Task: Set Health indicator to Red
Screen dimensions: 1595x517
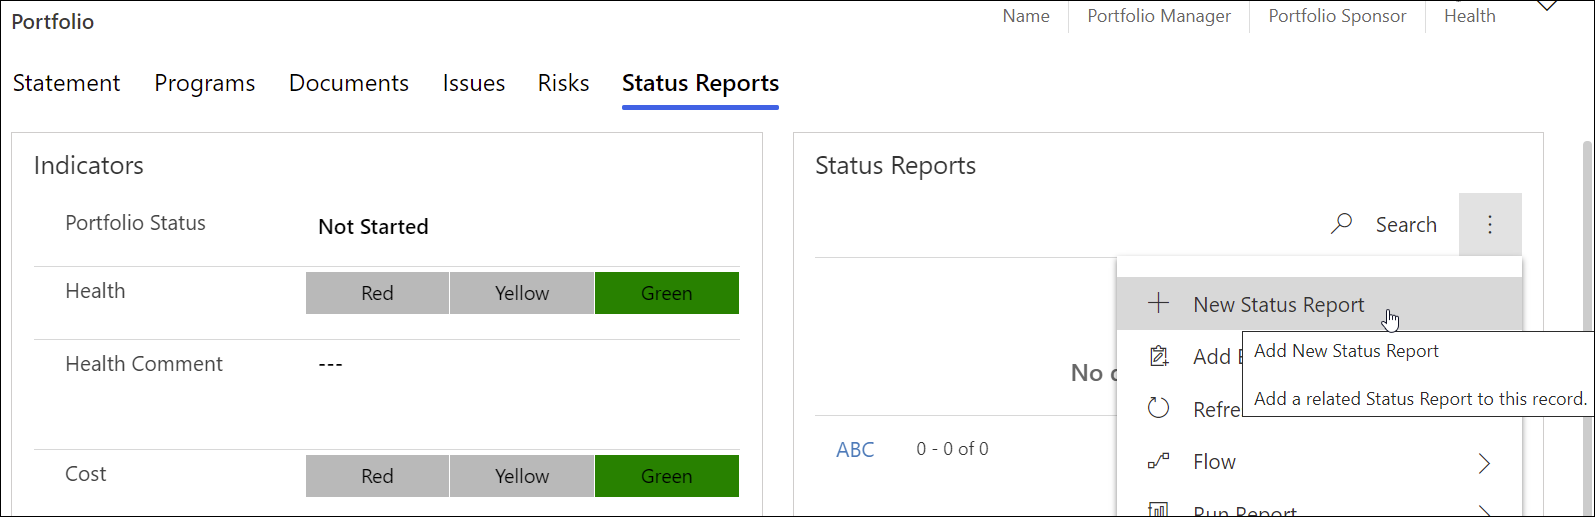Action: pos(377,293)
